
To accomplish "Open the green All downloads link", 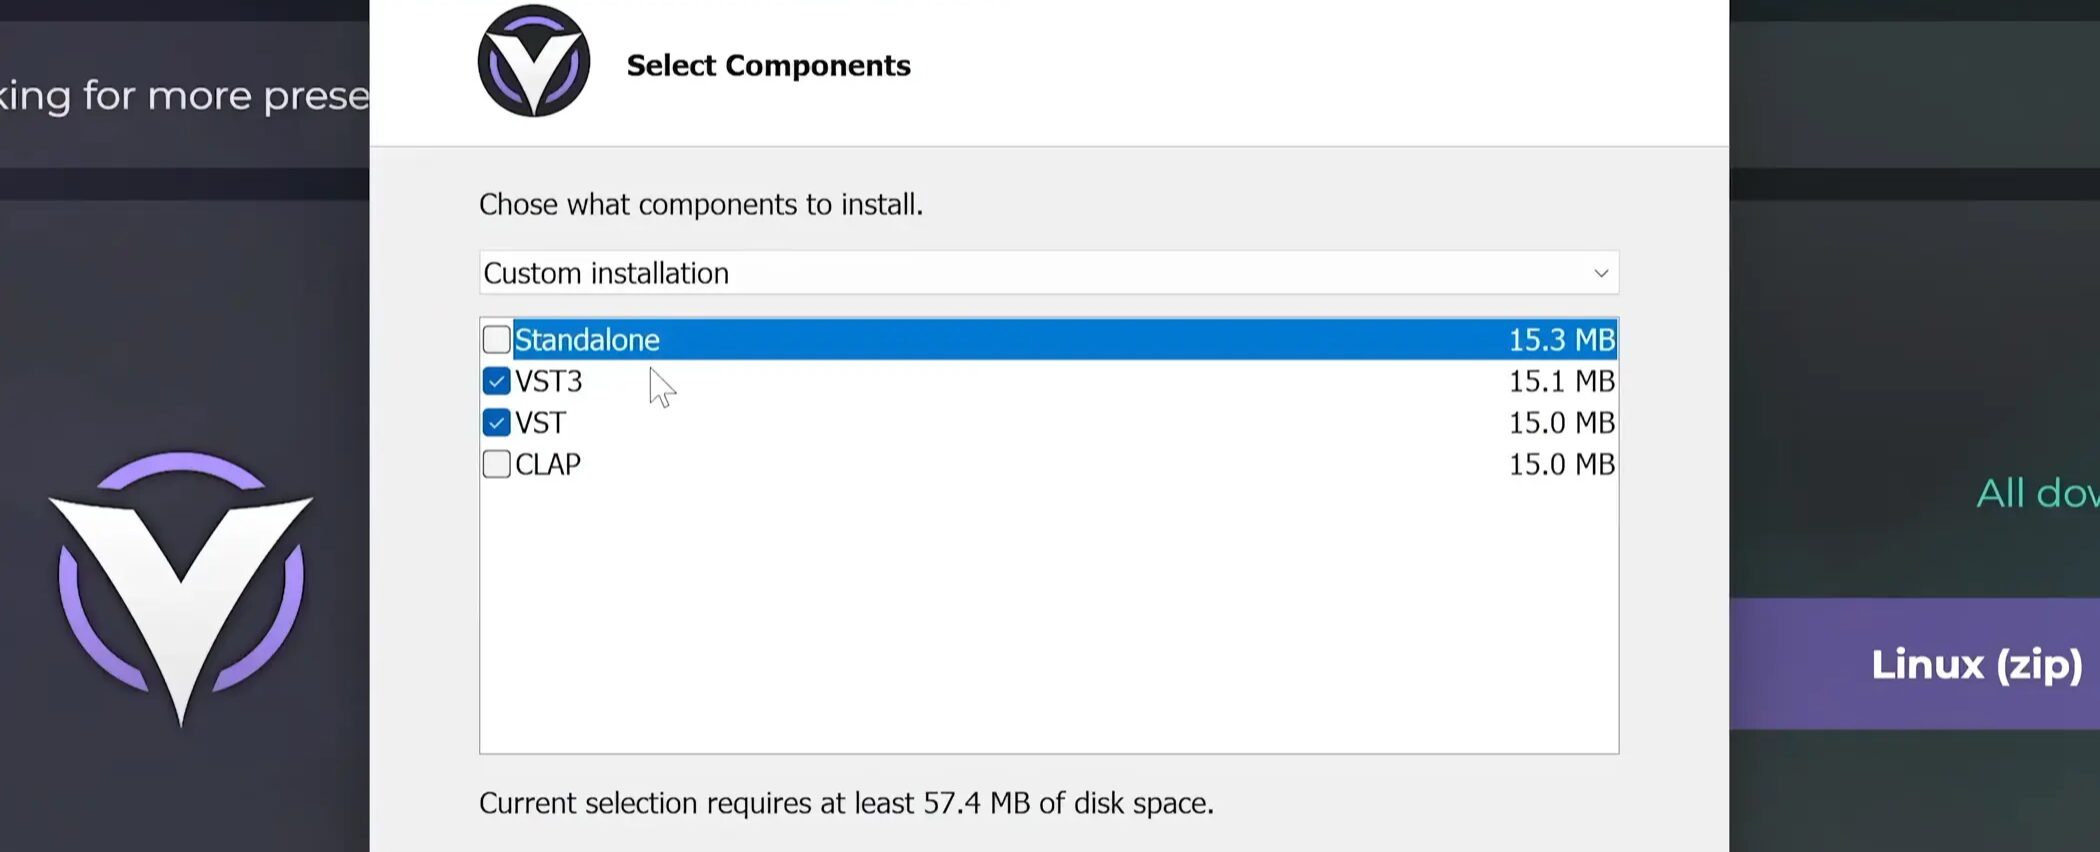I will (x=2036, y=493).
